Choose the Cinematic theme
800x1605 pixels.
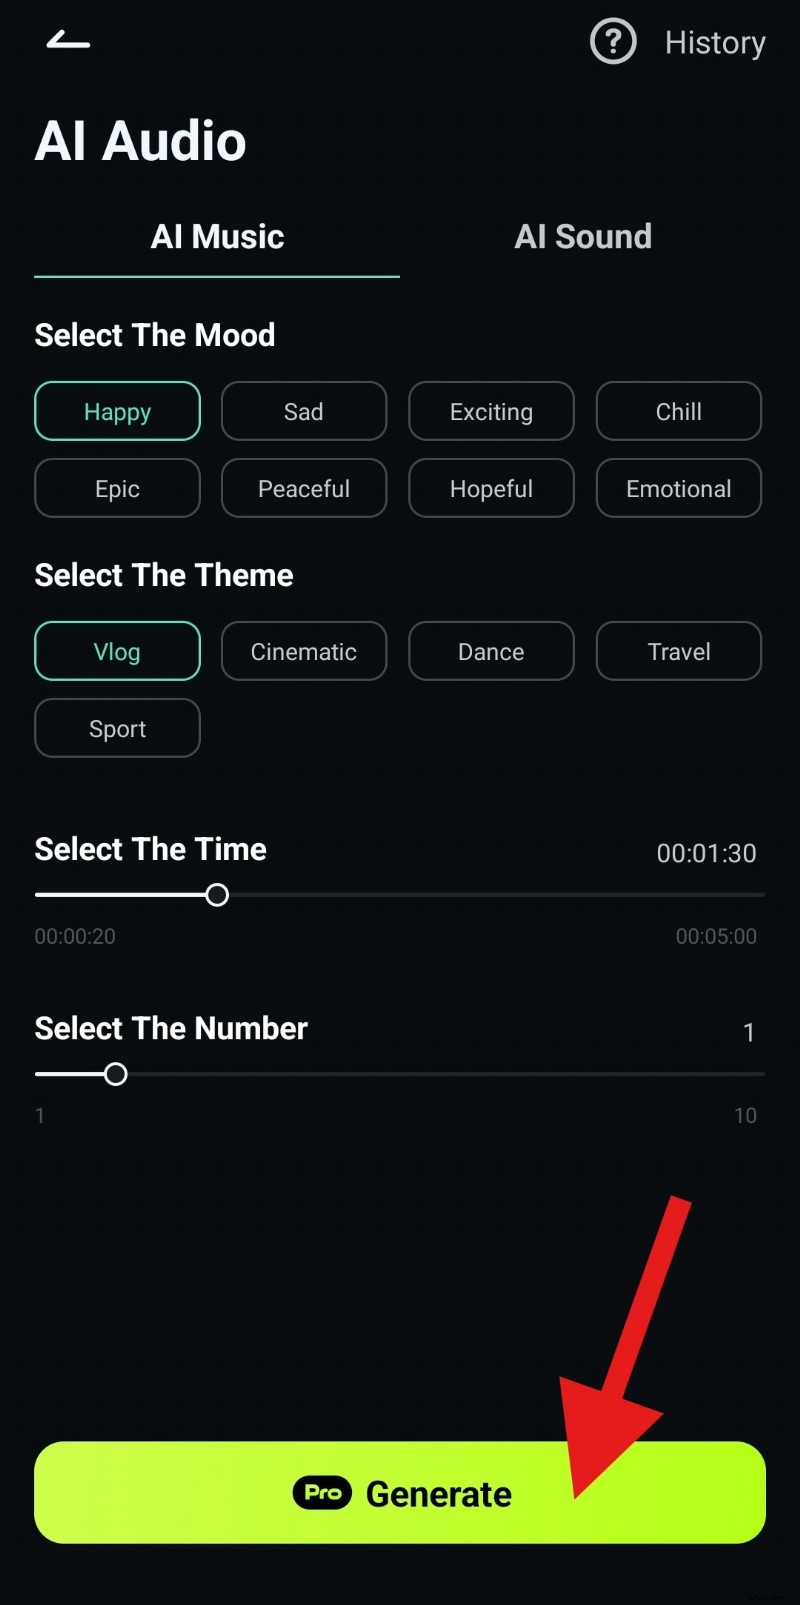coord(304,651)
